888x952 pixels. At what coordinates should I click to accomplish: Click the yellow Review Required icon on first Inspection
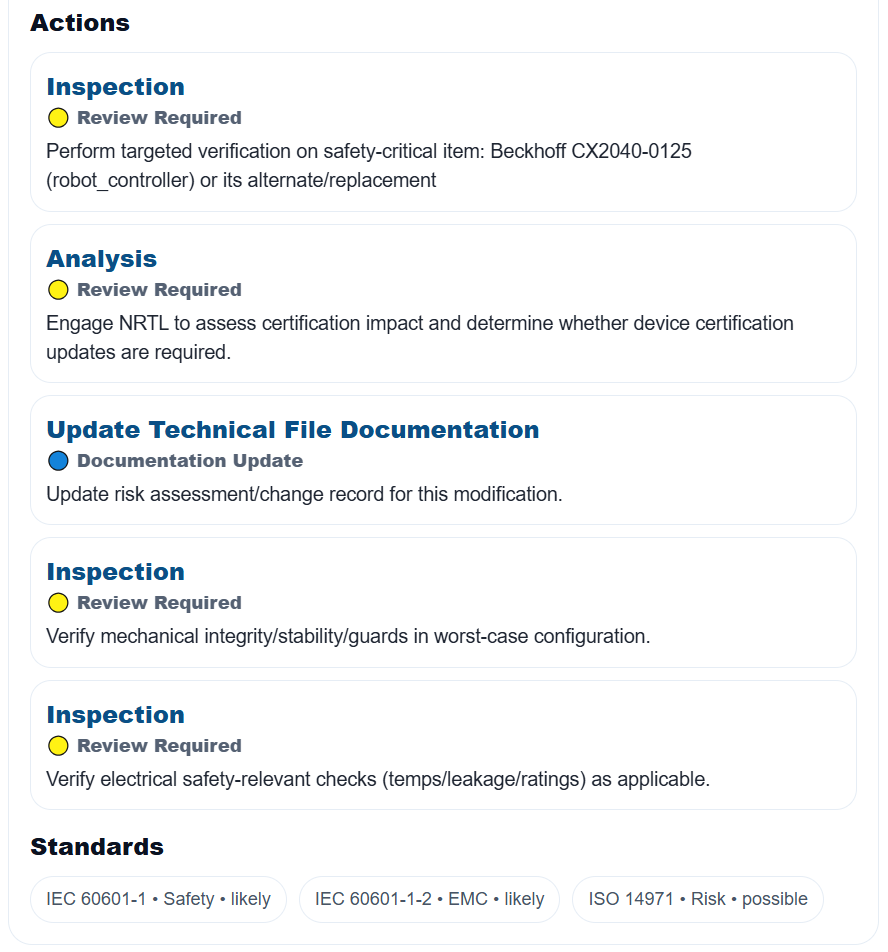[x=58, y=117]
